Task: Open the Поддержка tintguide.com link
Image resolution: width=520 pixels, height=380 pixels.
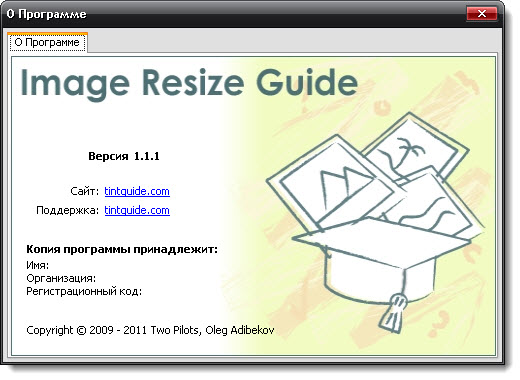Action: coord(137,210)
